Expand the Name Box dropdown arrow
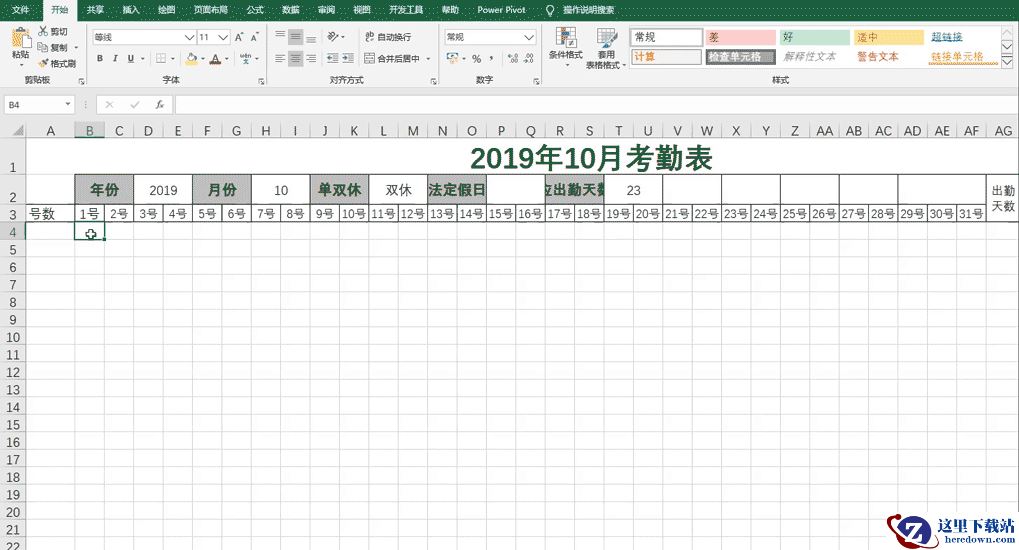 tap(68, 104)
